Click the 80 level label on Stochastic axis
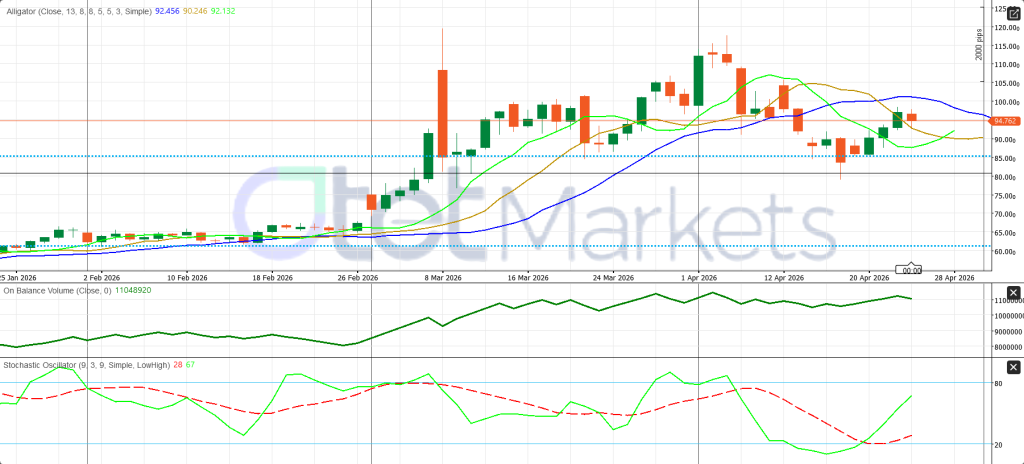1024x464 pixels. pos(999,384)
